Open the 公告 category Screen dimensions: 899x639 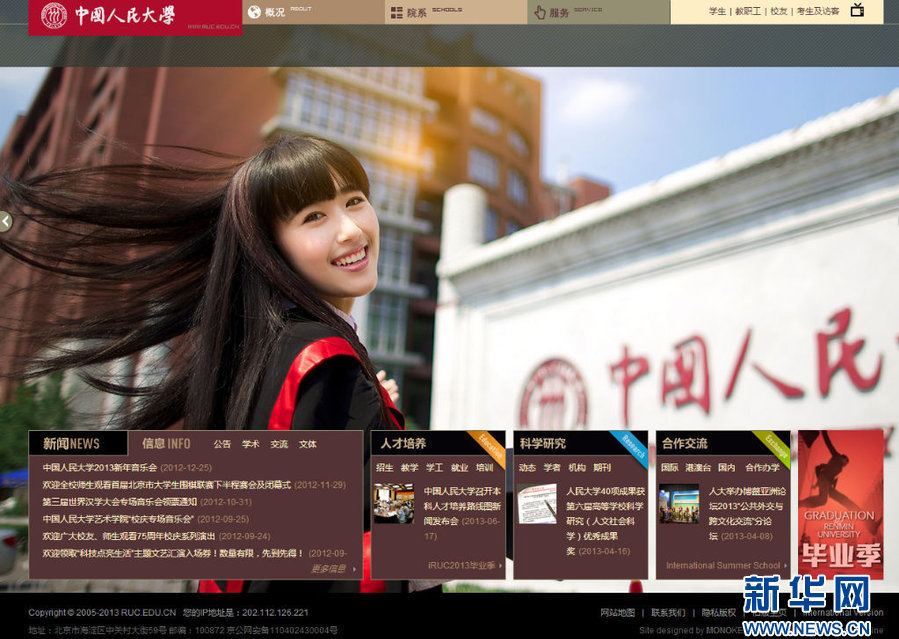coord(222,444)
